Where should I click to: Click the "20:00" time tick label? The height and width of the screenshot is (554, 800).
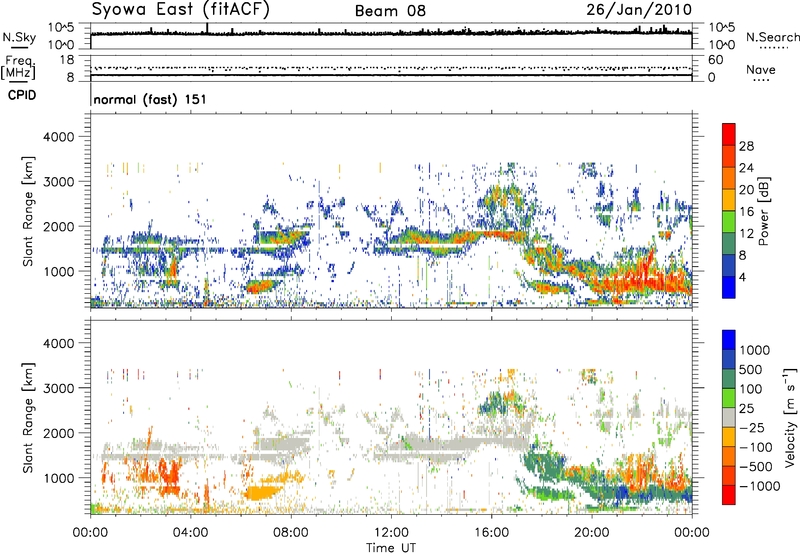click(592, 533)
